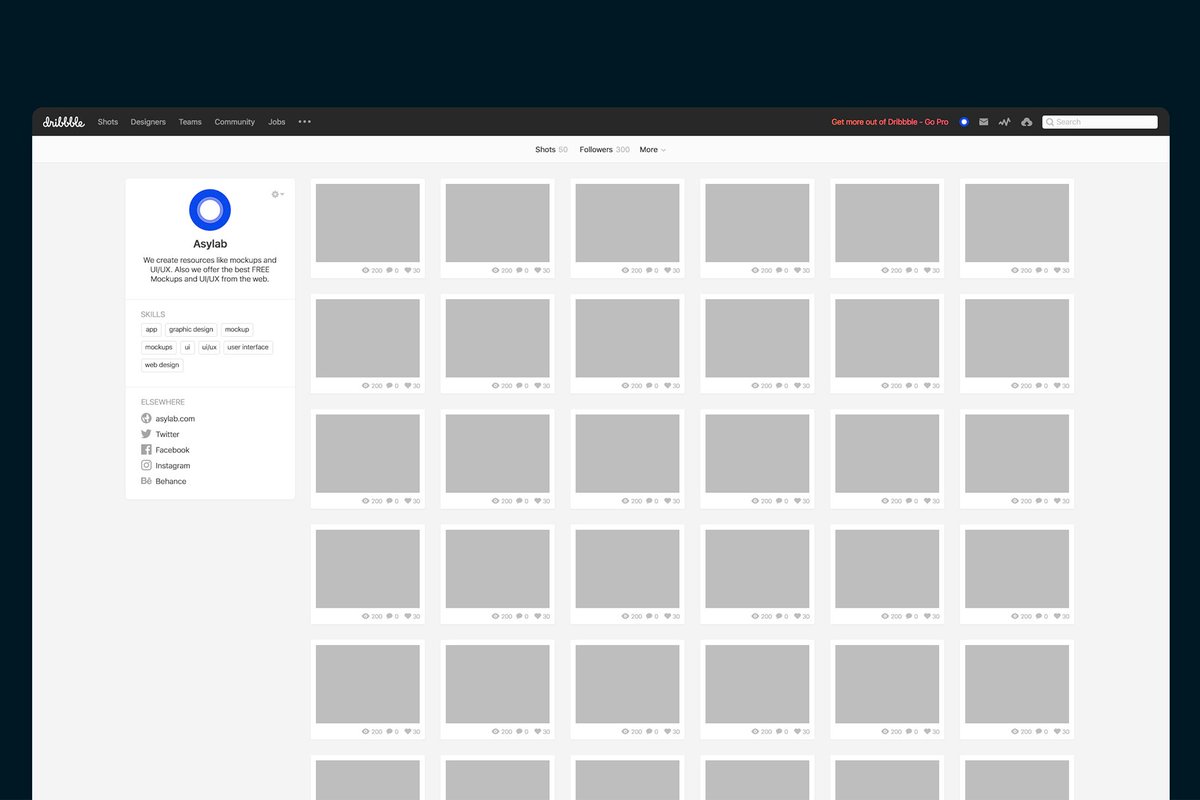Click the Facebook logo icon
The image size is (1200, 800).
point(146,450)
